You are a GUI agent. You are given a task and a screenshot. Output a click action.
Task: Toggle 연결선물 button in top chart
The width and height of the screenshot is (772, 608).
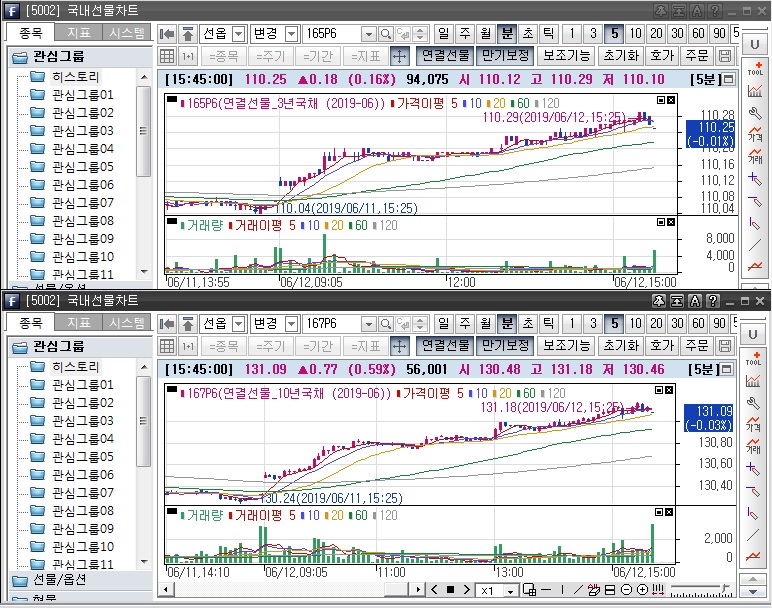443,55
